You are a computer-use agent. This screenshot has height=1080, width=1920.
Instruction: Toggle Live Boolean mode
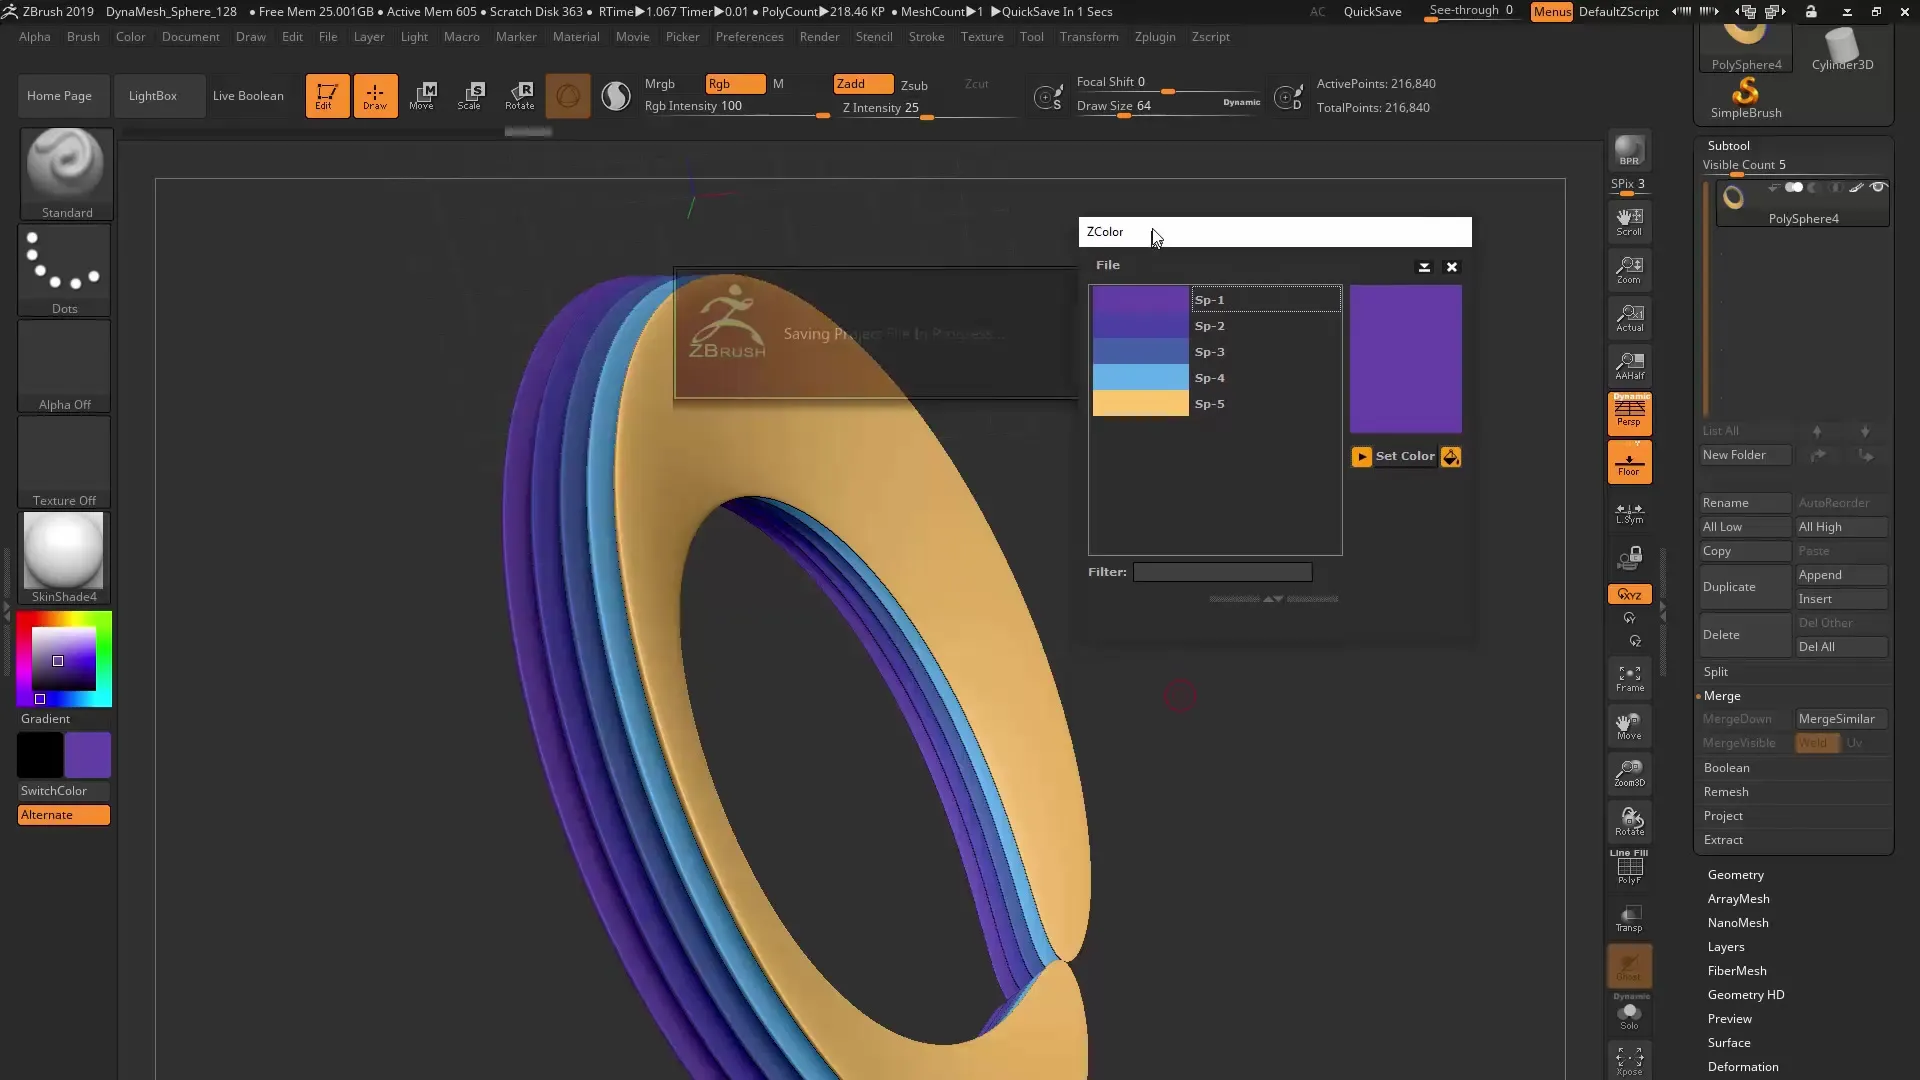248,96
